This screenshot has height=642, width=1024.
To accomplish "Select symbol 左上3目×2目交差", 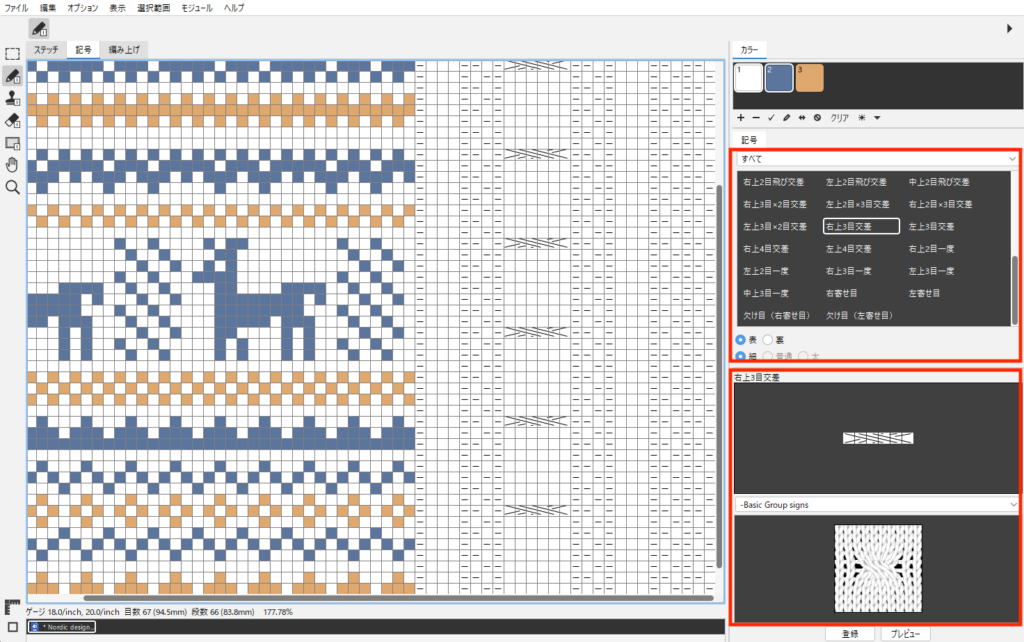I will (x=775, y=227).
